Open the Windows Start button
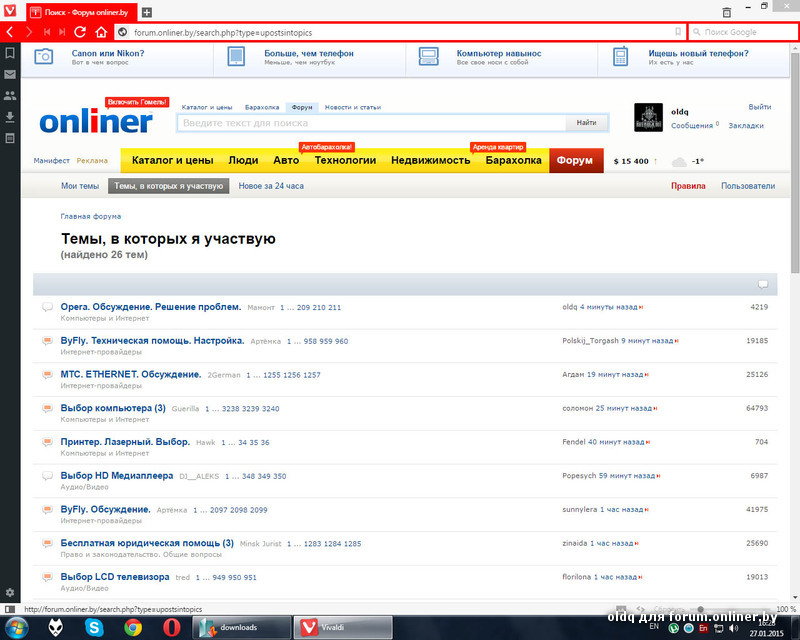The image size is (800, 640). point(15,627)
